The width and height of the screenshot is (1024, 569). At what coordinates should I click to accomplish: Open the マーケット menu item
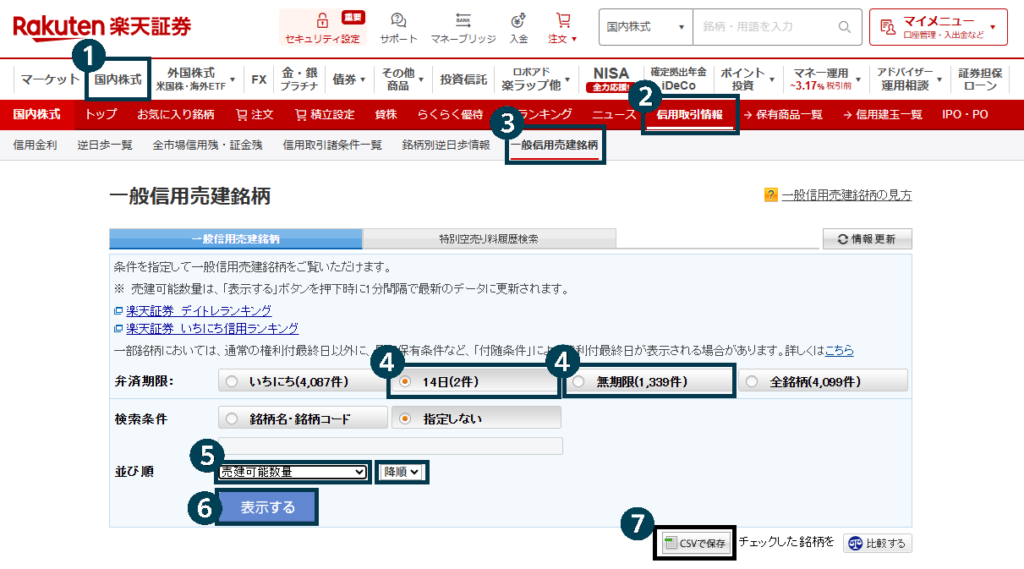[49, 79]
